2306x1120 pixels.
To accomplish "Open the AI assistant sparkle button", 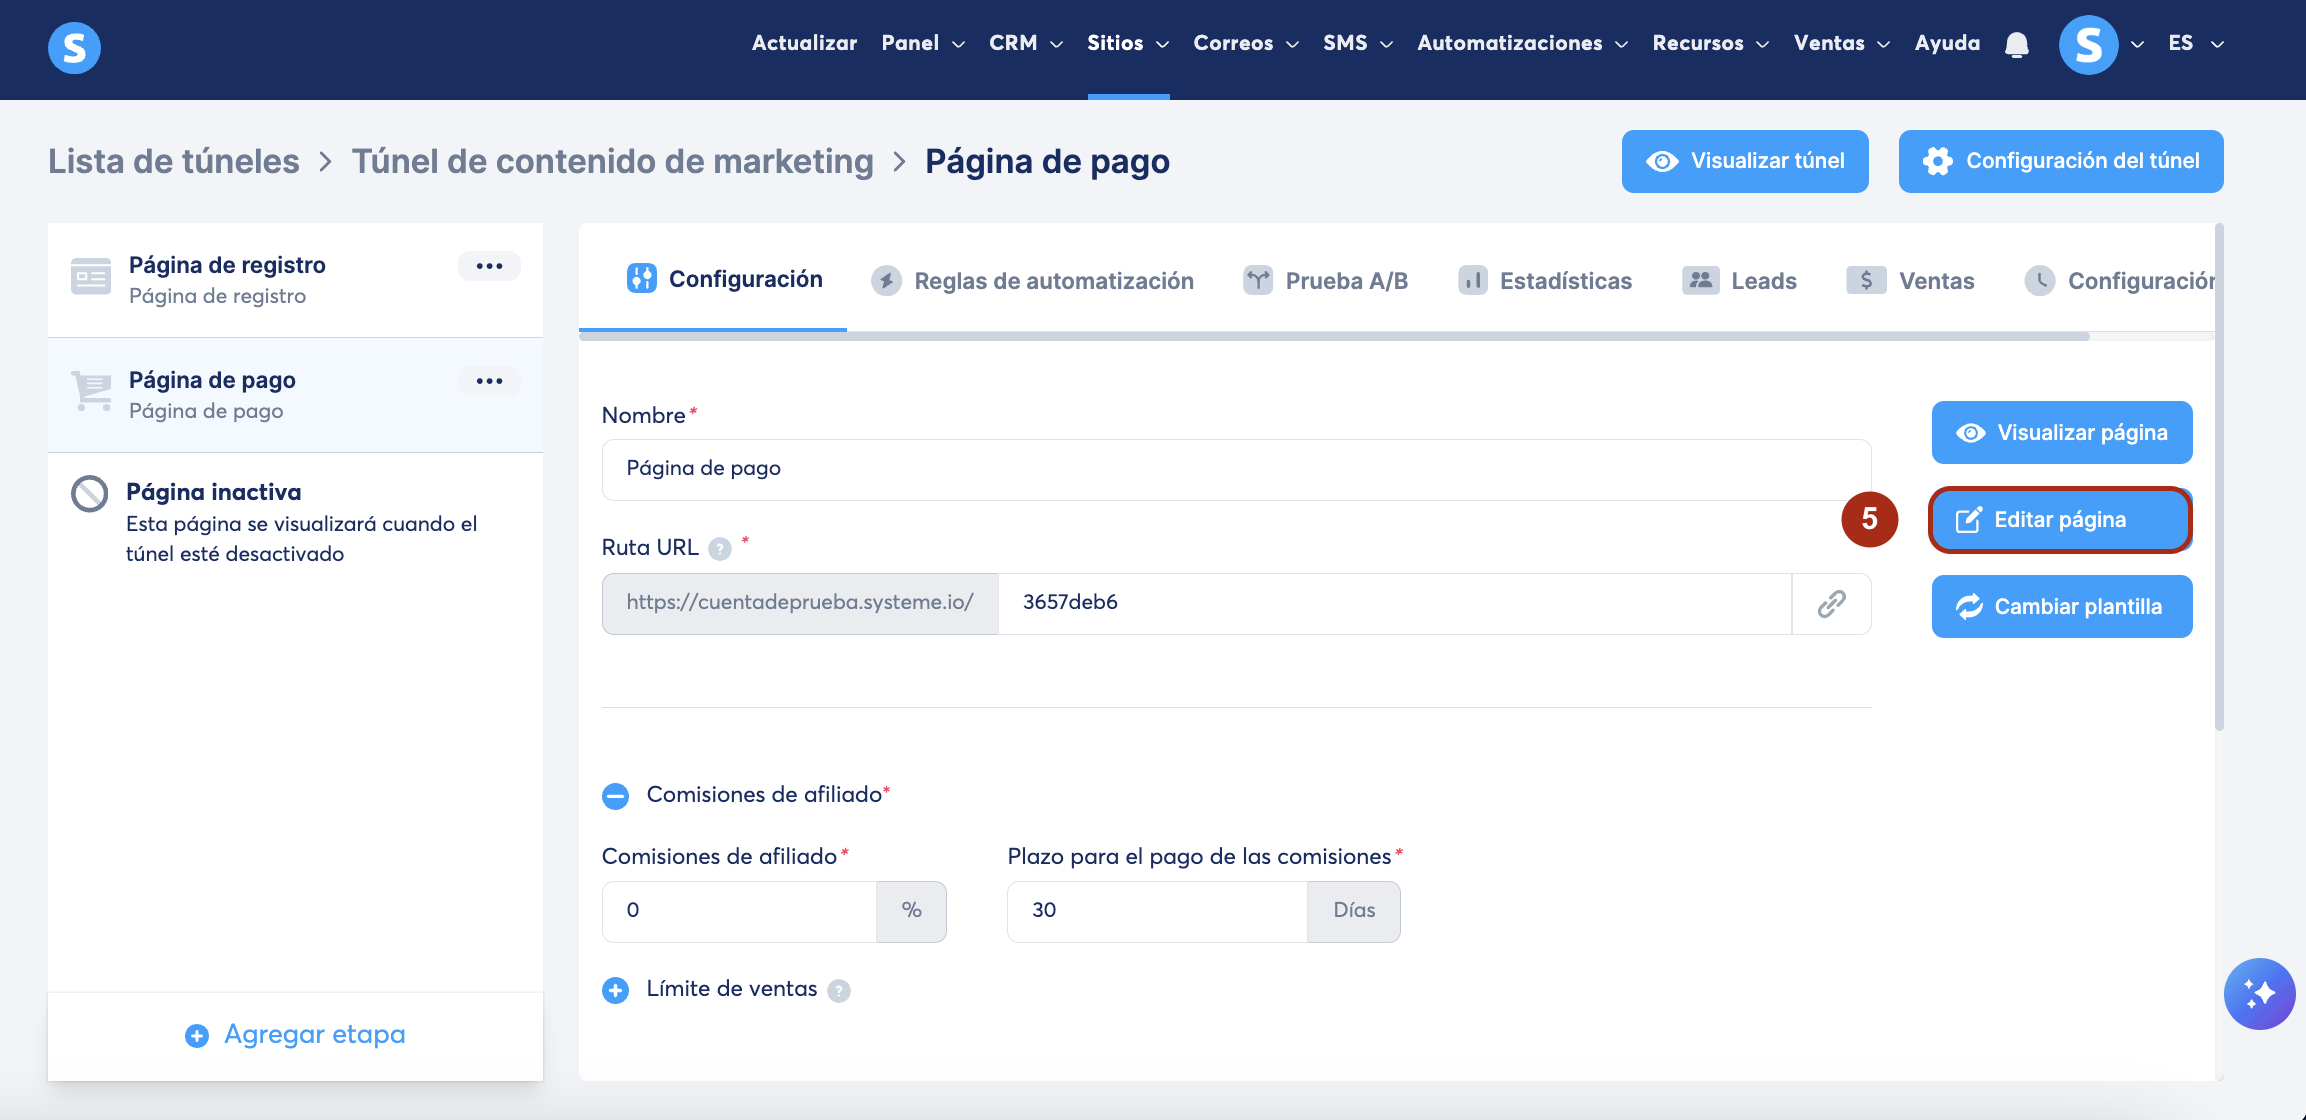I will (x=2258, y=993).
